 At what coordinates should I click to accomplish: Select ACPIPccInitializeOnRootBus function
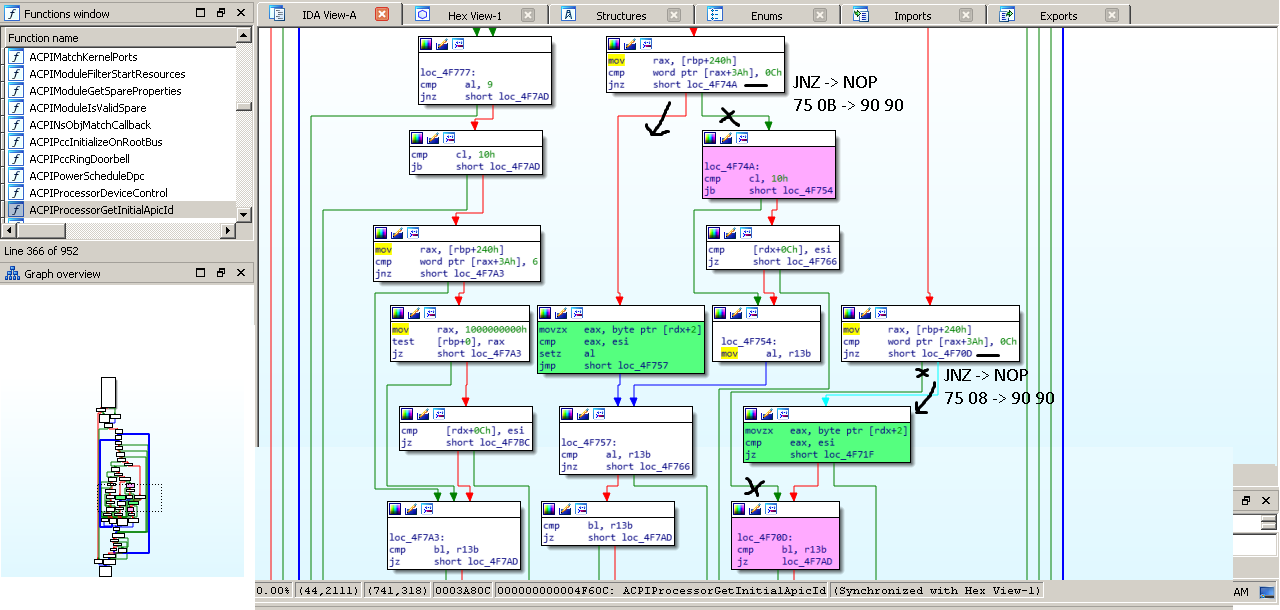tap(120, 142)
